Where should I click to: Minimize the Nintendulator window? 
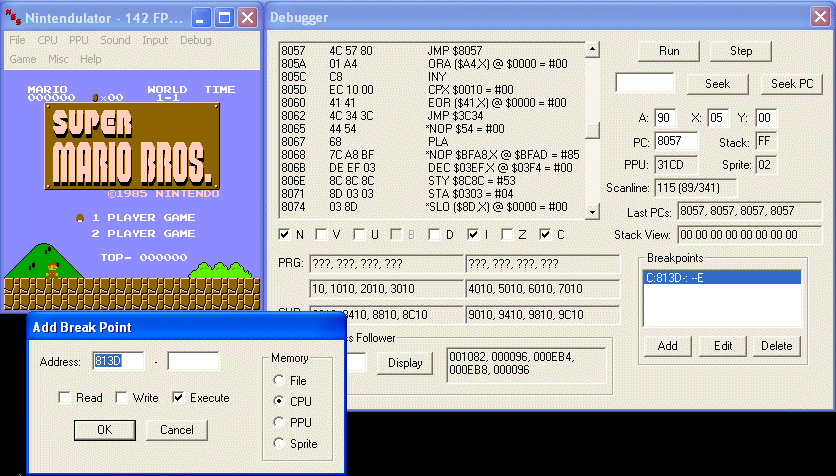point(200,18)
